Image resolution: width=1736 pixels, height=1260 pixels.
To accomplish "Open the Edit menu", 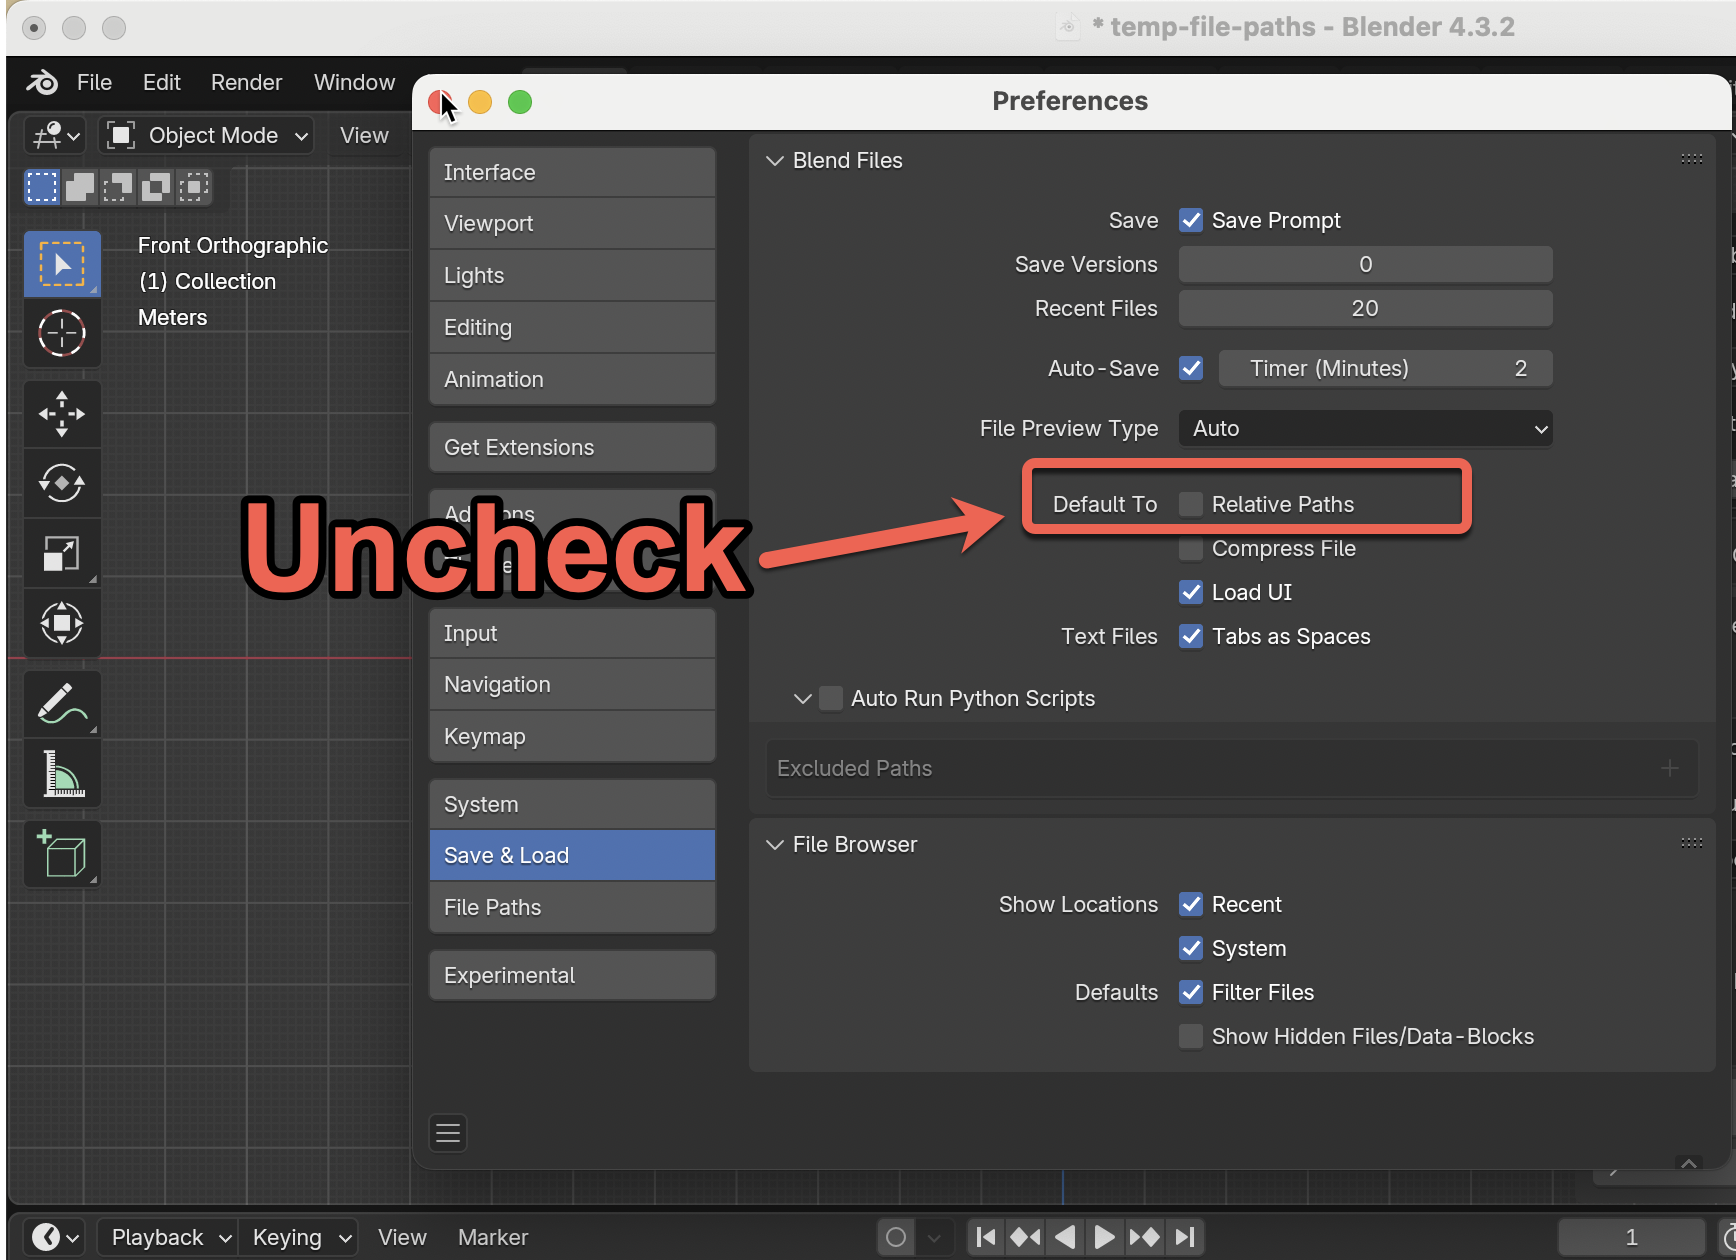I will (161, 82).
